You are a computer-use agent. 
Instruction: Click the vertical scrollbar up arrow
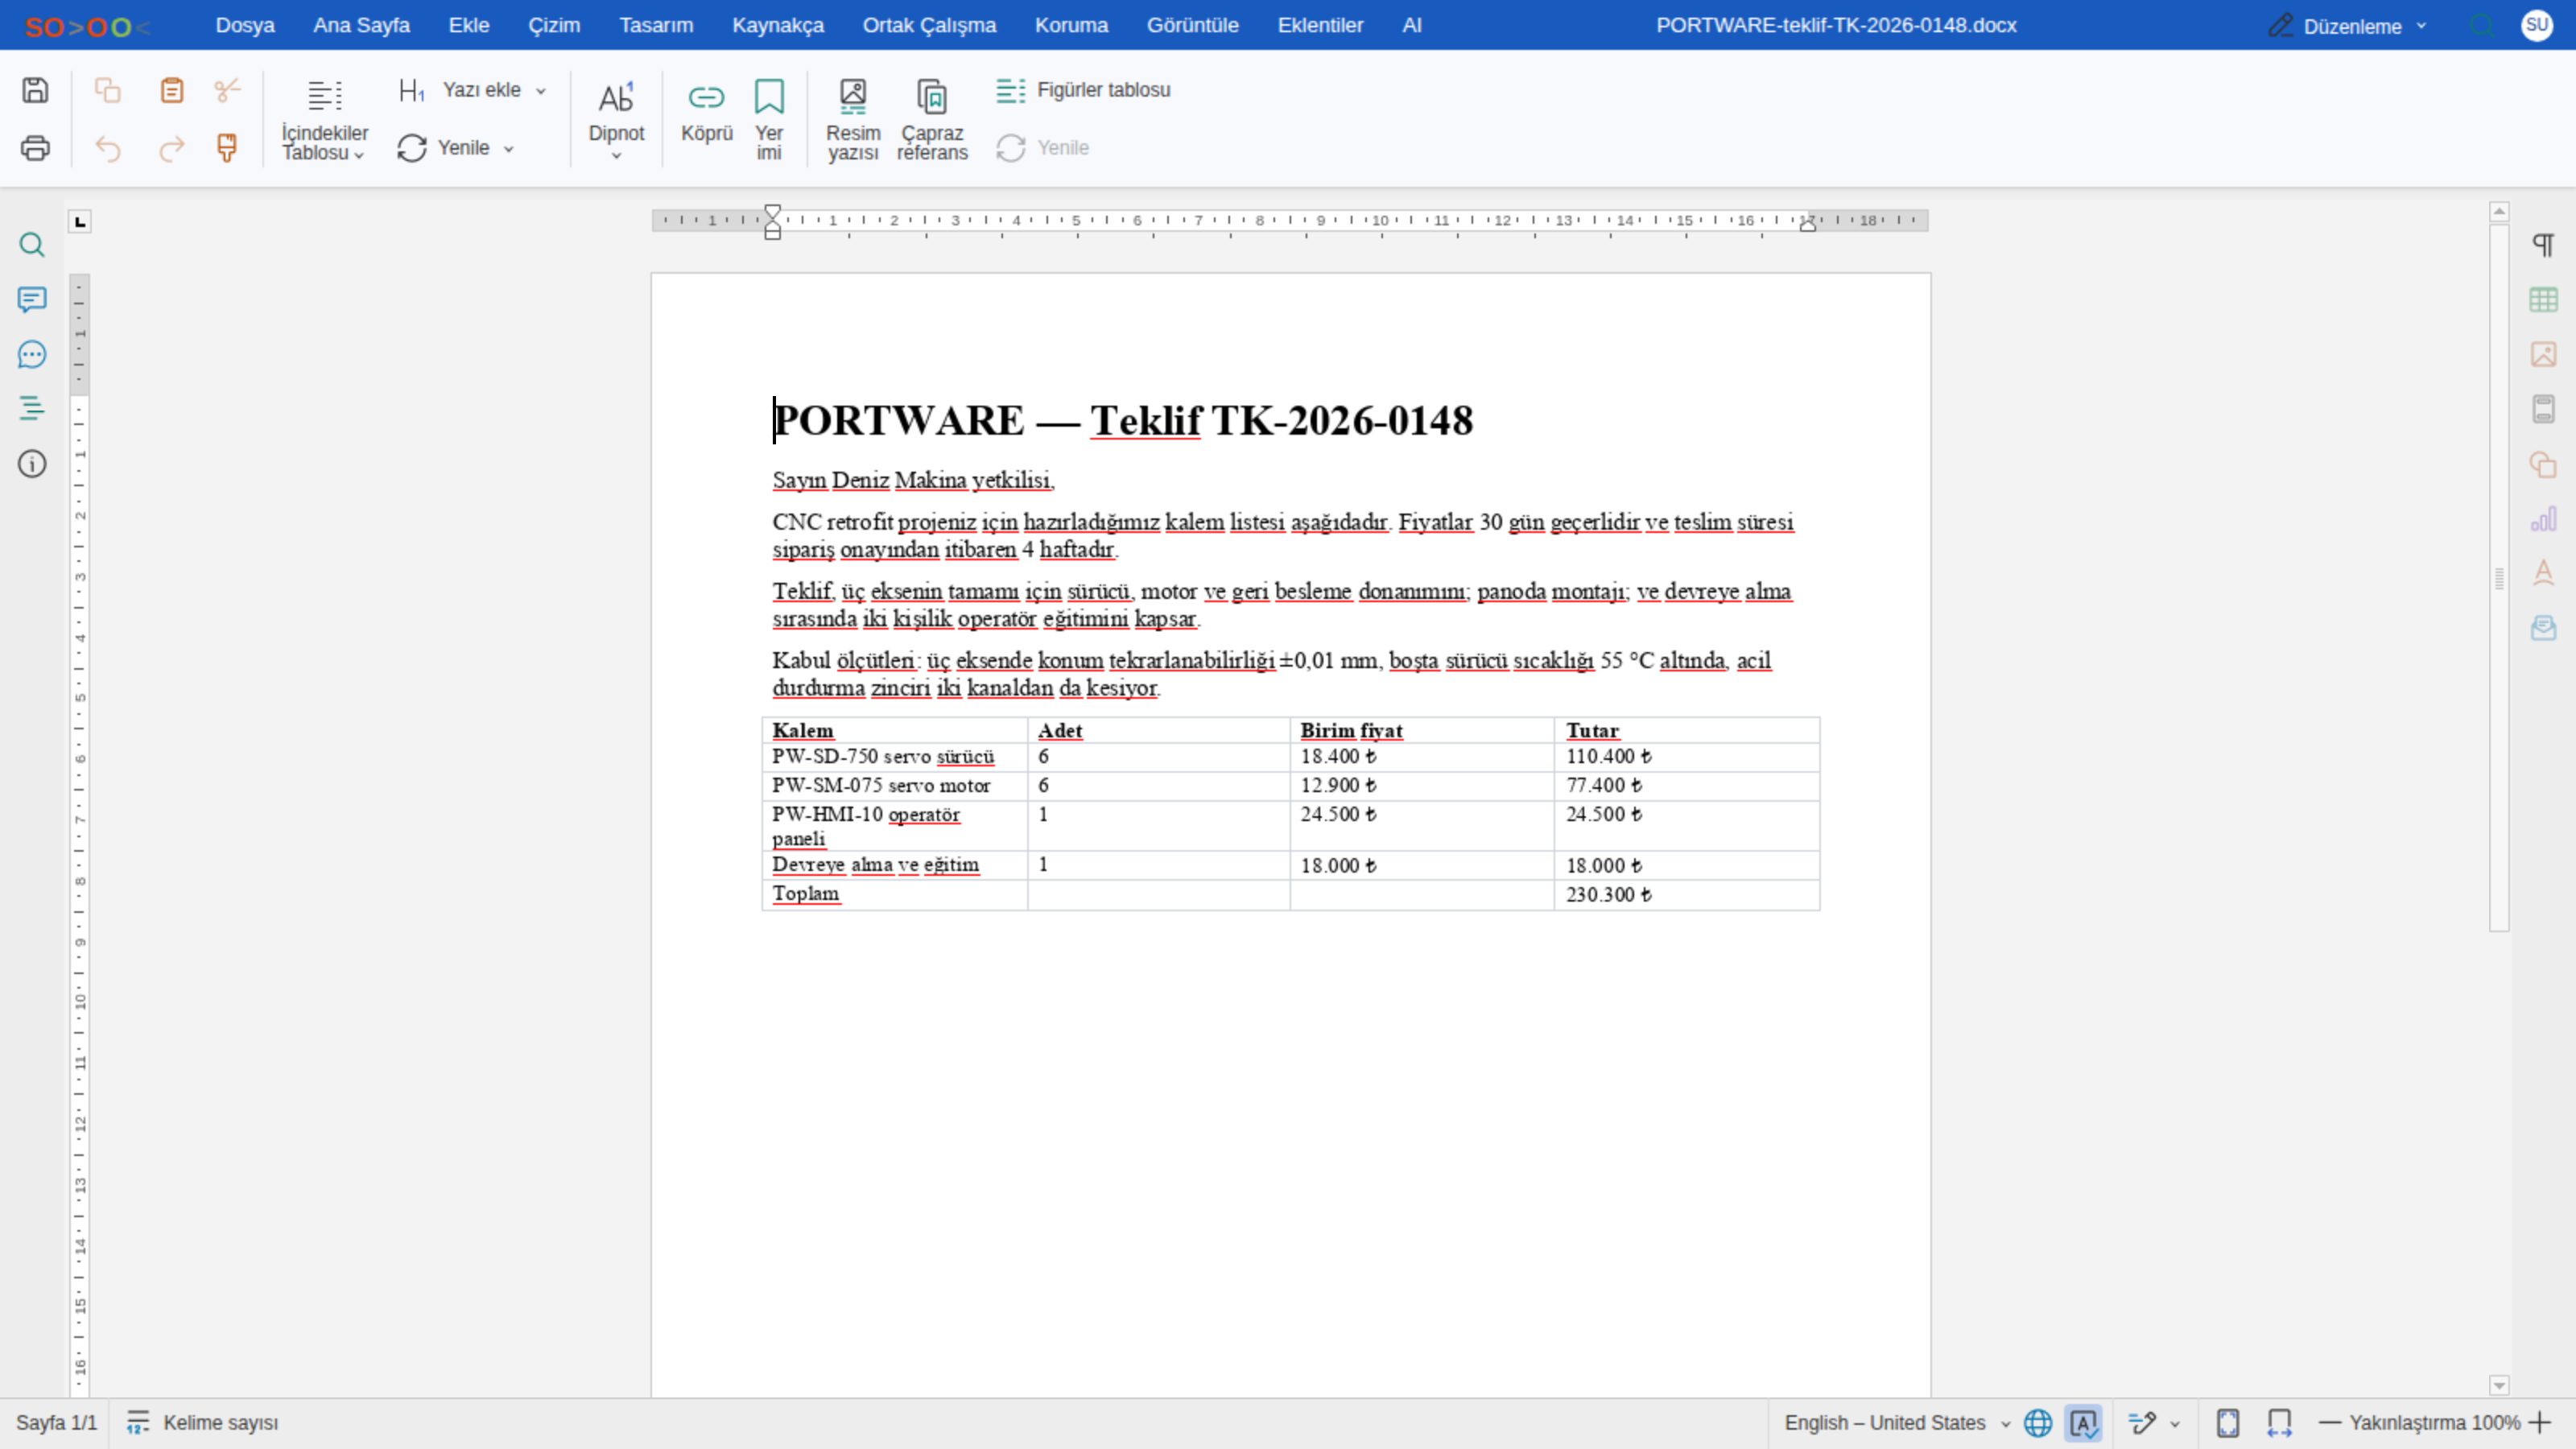[2499, 211]
